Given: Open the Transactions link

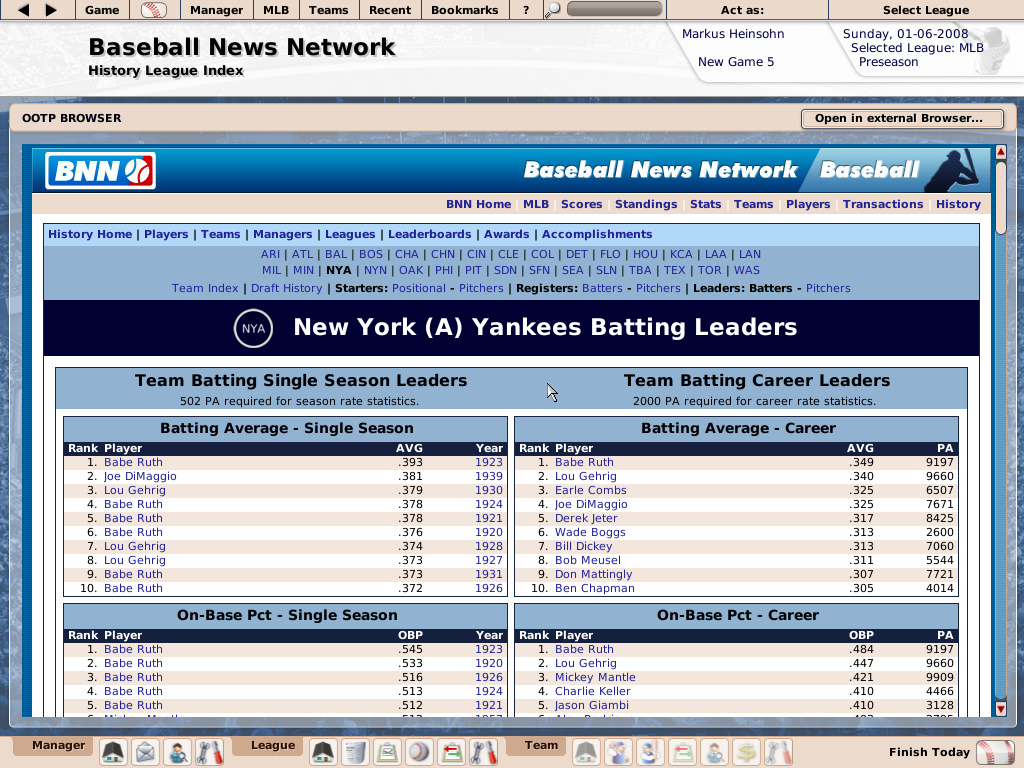Looking at the screenshot, I should (x=883, y=204).
